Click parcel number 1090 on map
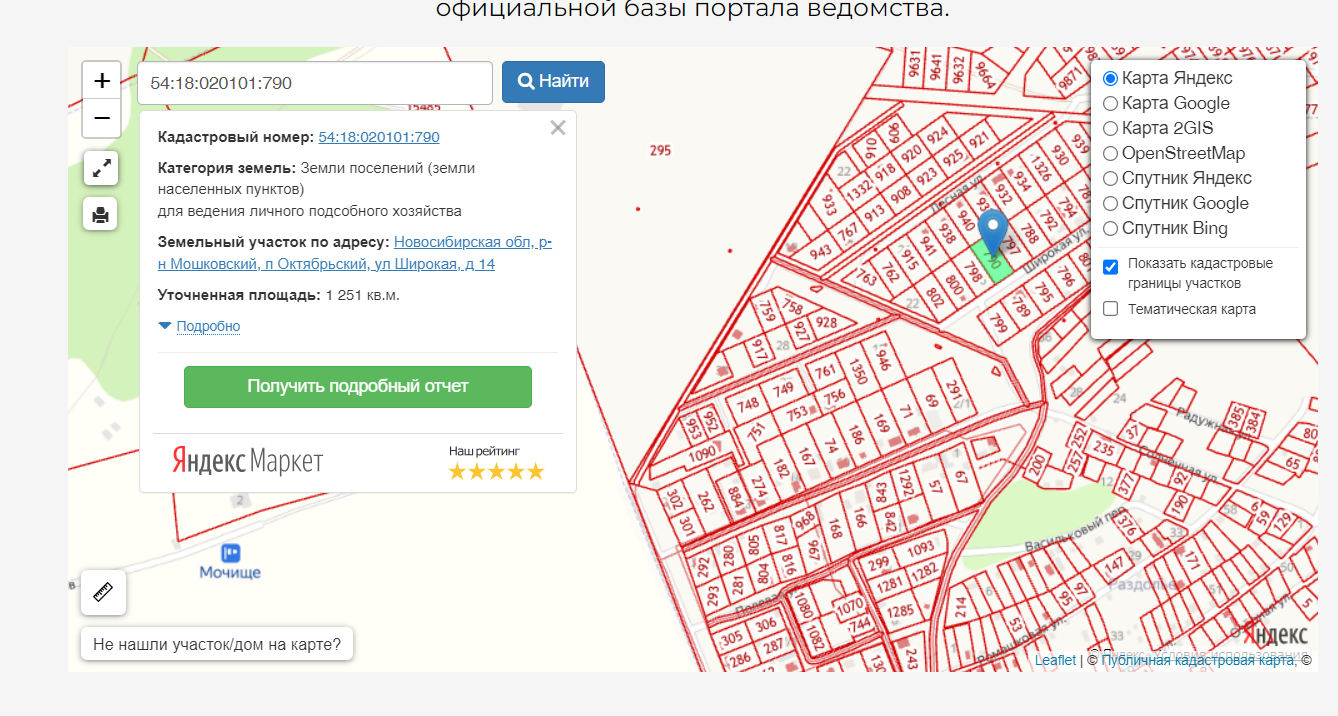Viewport: 1338px width, 716px height. pyautogui.click(x=703, y=453)
